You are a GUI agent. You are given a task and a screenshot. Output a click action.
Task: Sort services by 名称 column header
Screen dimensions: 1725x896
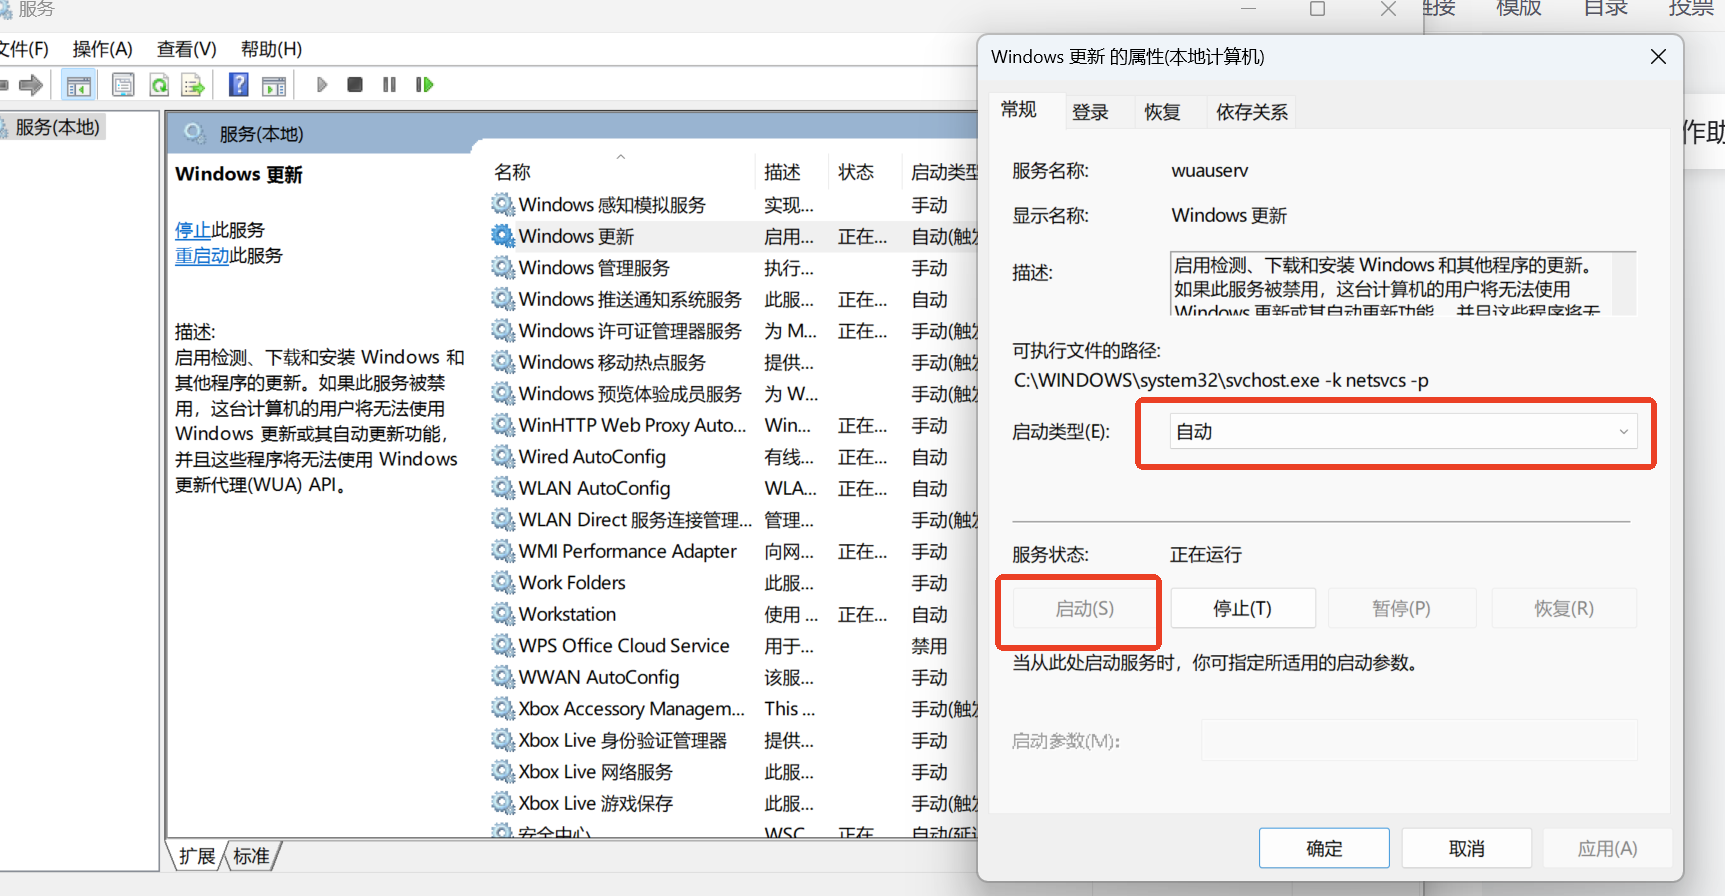point(621,172)
